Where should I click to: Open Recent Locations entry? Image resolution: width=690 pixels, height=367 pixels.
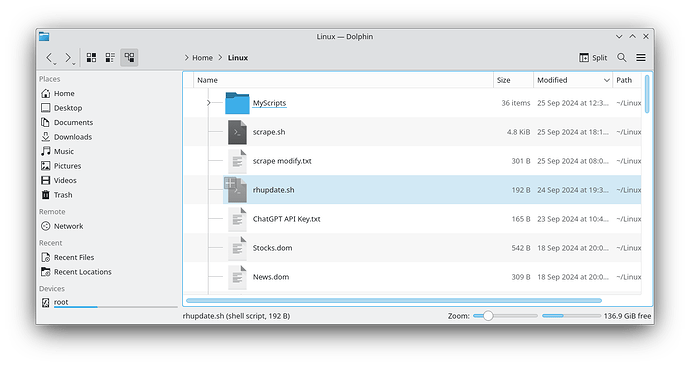point(83,272)
